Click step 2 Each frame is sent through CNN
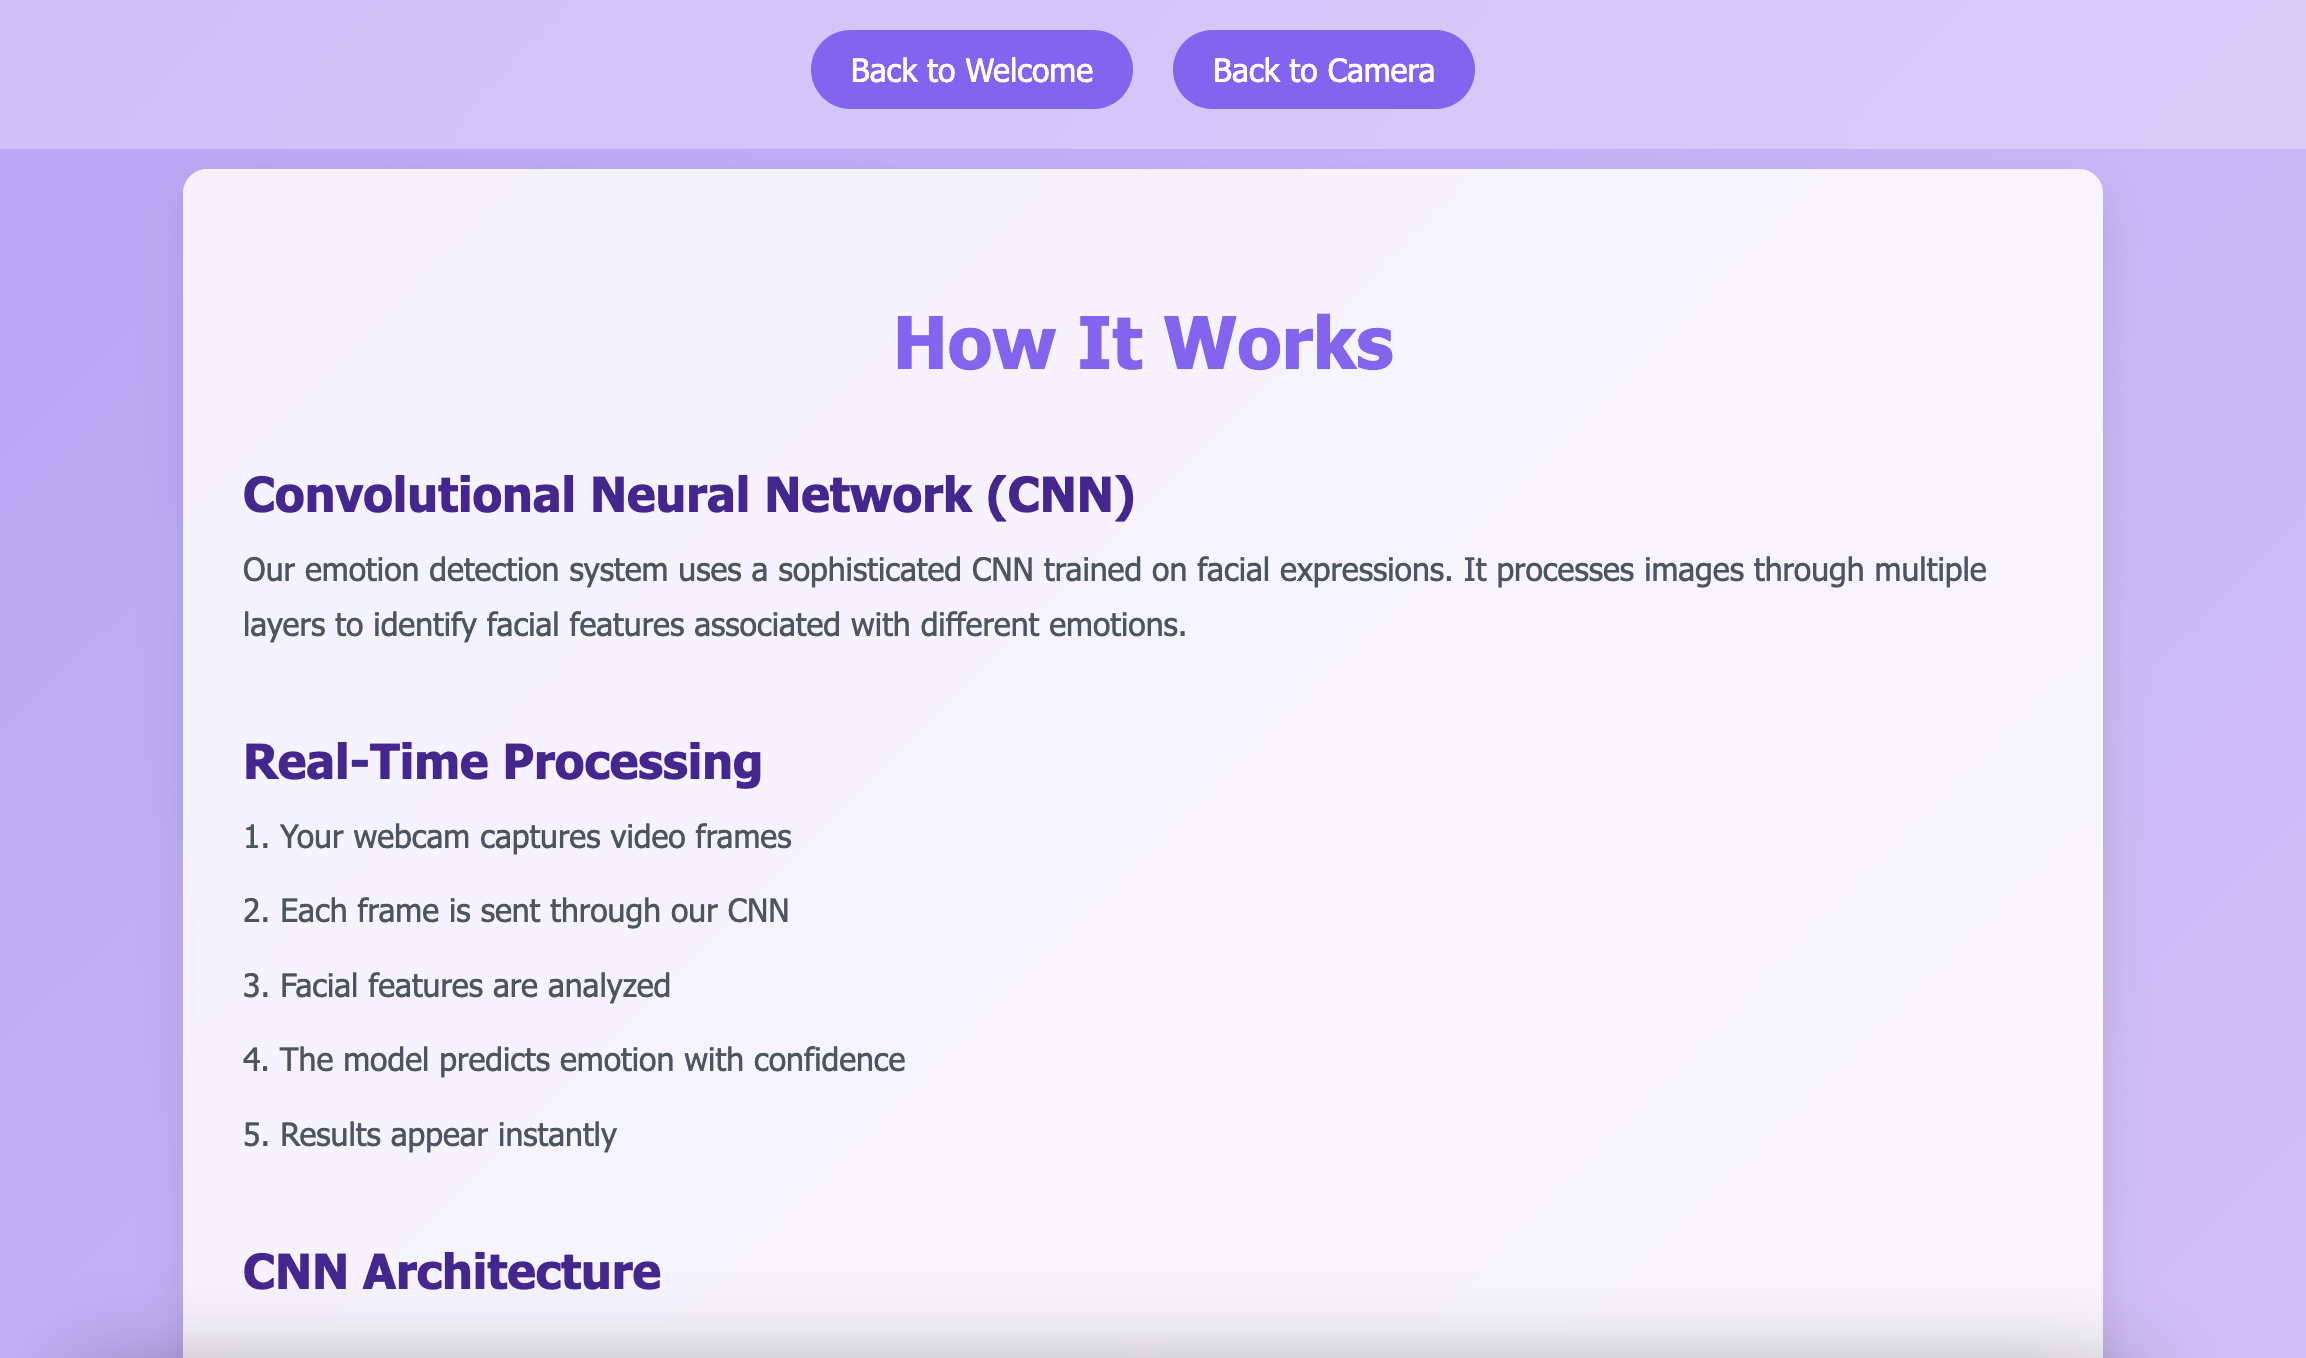Screen dimensions: 2306x1358 (516, 911)
